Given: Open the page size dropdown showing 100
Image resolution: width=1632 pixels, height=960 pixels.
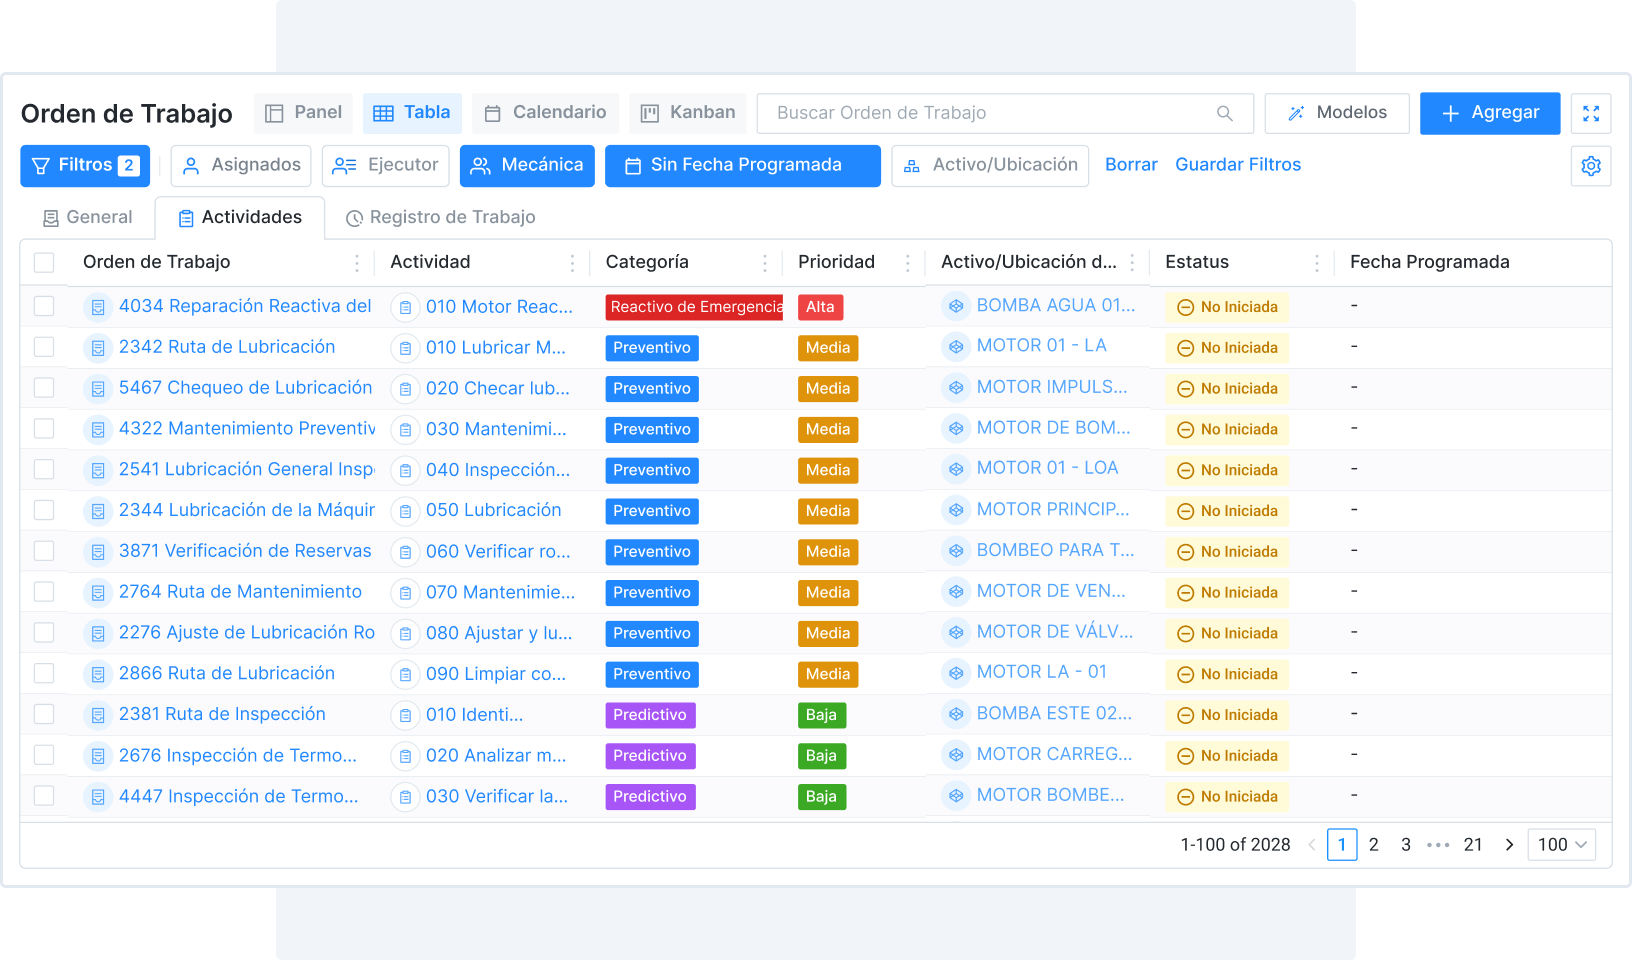Looking at the screenshot, I should coord(1561,845).
